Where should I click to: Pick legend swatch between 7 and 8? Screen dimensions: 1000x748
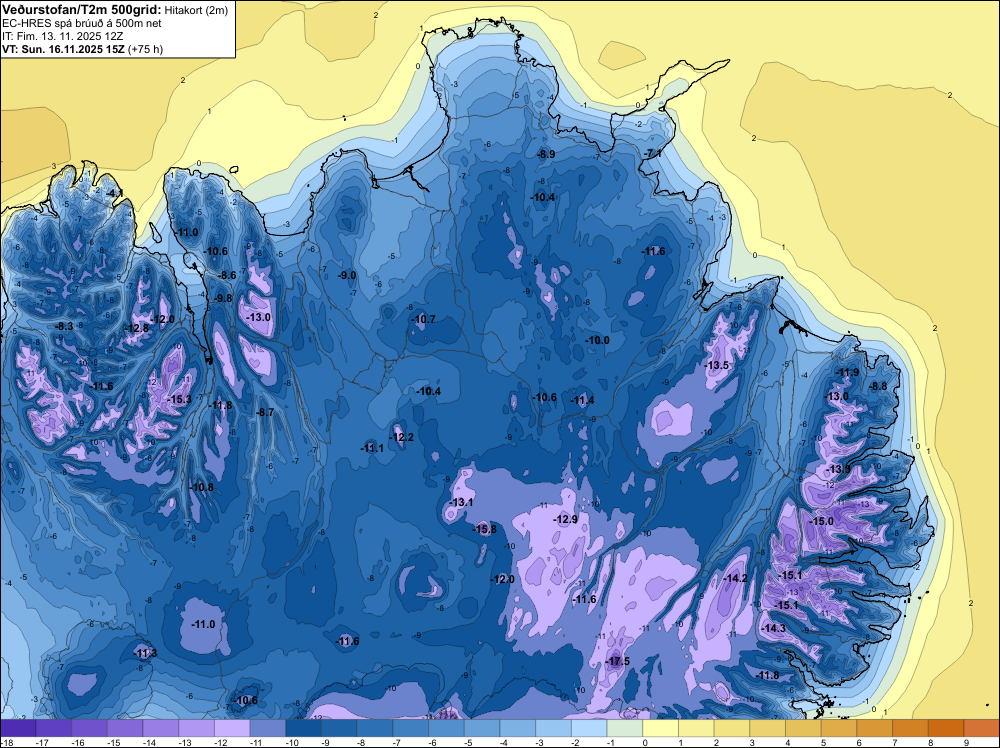pos(911,728)
